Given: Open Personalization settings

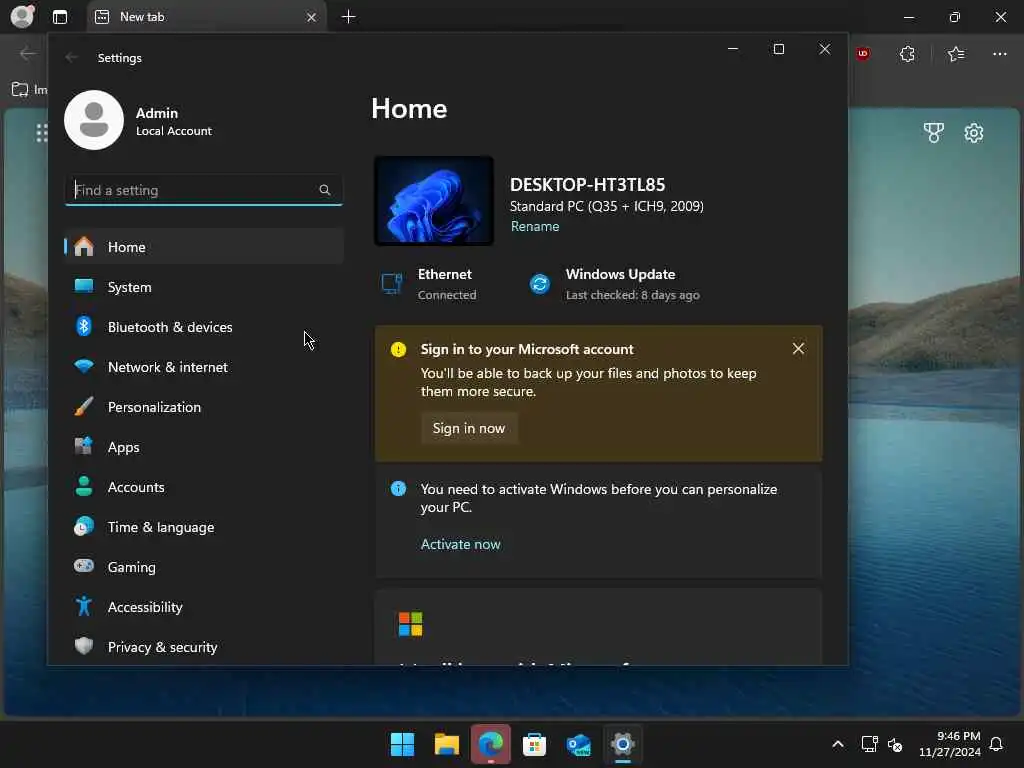Looking at the screenshot, I should [204, 407].
